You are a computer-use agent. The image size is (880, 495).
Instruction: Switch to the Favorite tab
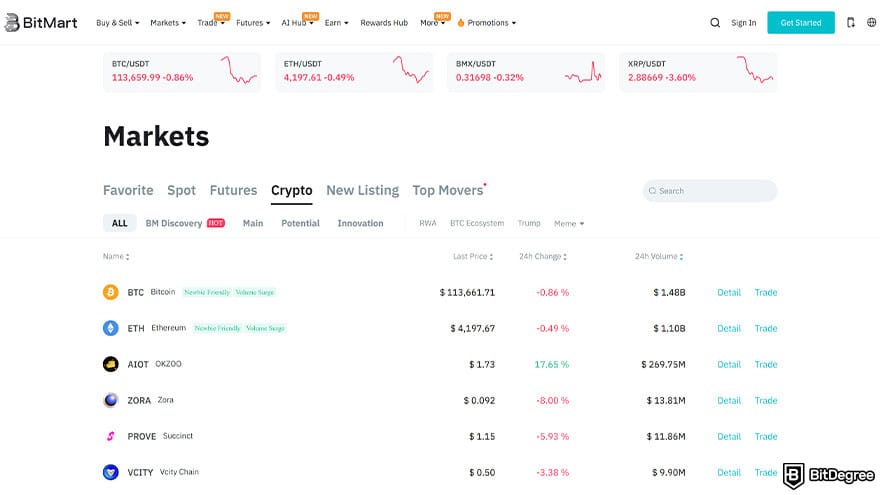tap(128, 190)
